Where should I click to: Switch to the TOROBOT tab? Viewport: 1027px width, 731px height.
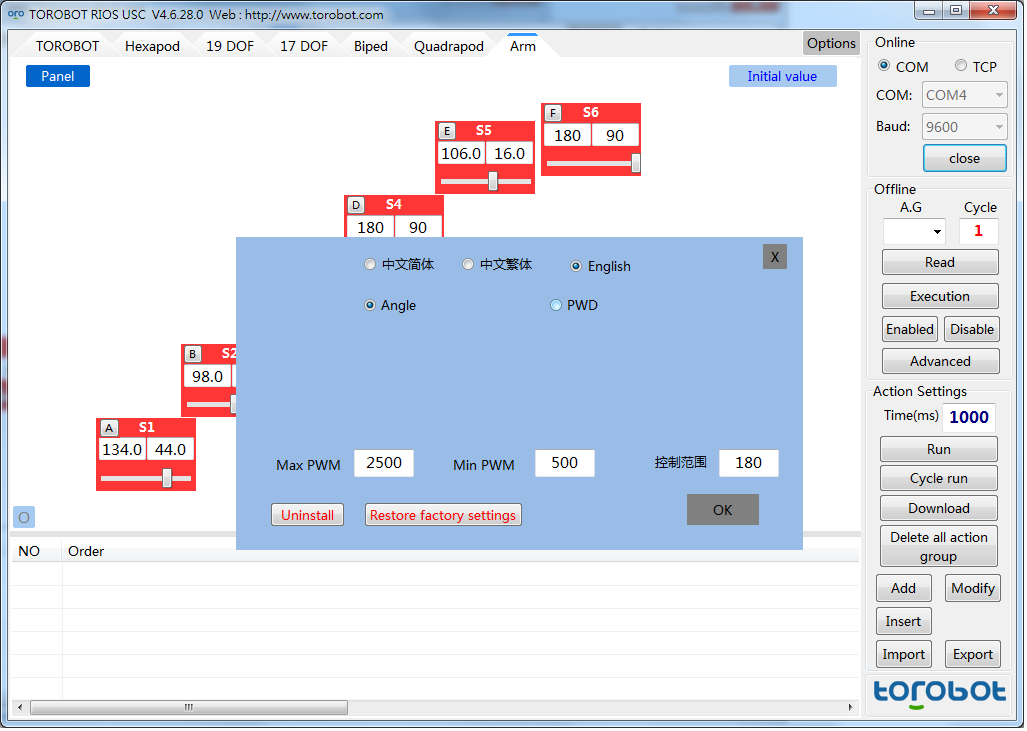tap(67, 47)
